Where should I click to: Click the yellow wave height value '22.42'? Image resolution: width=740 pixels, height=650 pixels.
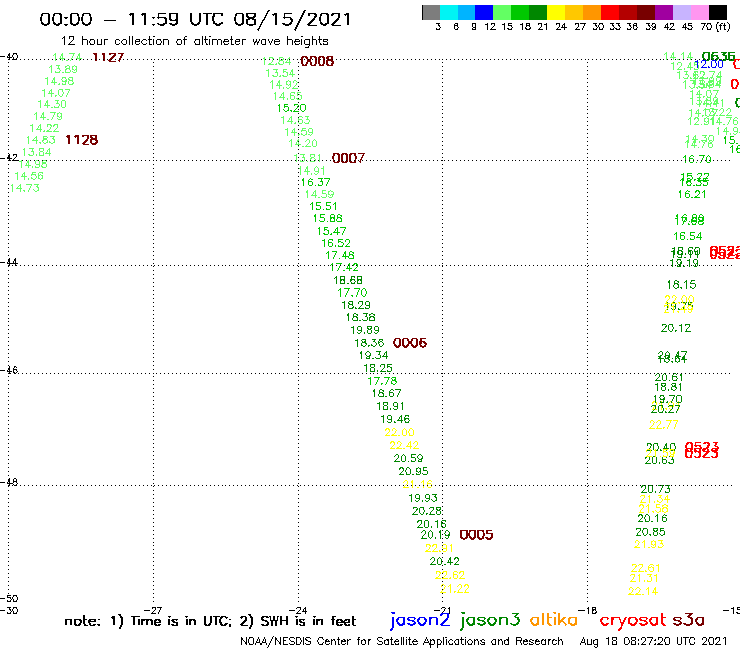tap(404, 445)
